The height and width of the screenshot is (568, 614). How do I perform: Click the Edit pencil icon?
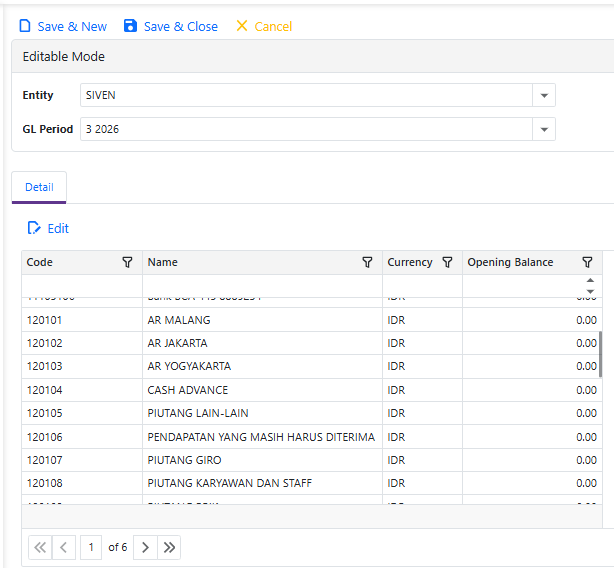pyautogui.click(x=34, y=228)
